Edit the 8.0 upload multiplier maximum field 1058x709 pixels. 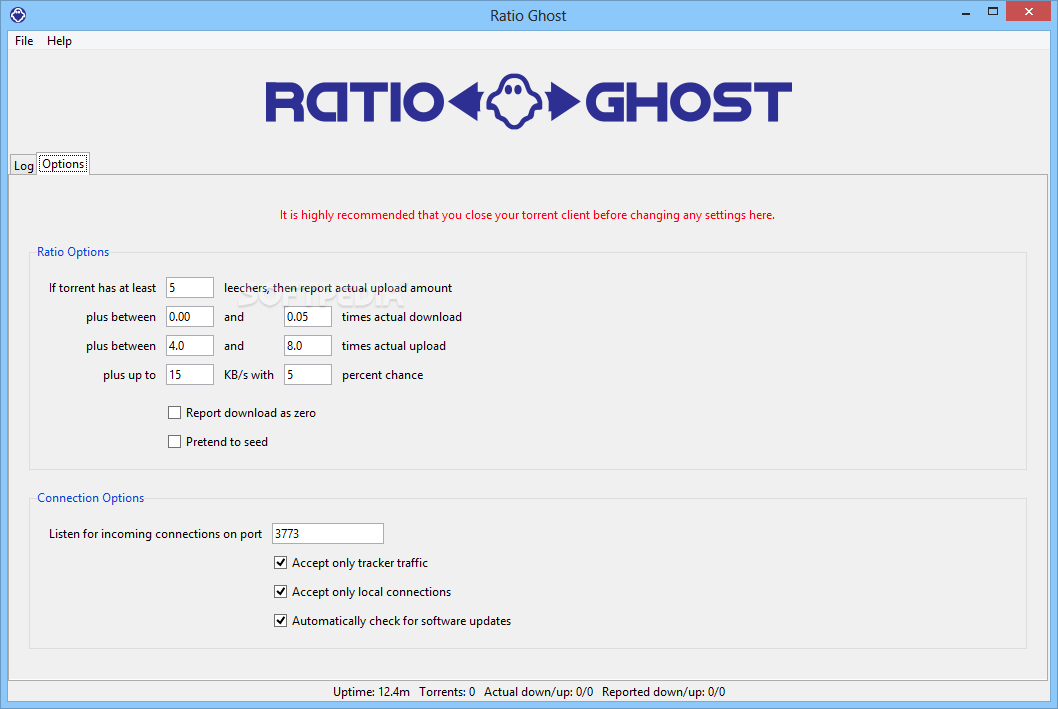[308, 345]
